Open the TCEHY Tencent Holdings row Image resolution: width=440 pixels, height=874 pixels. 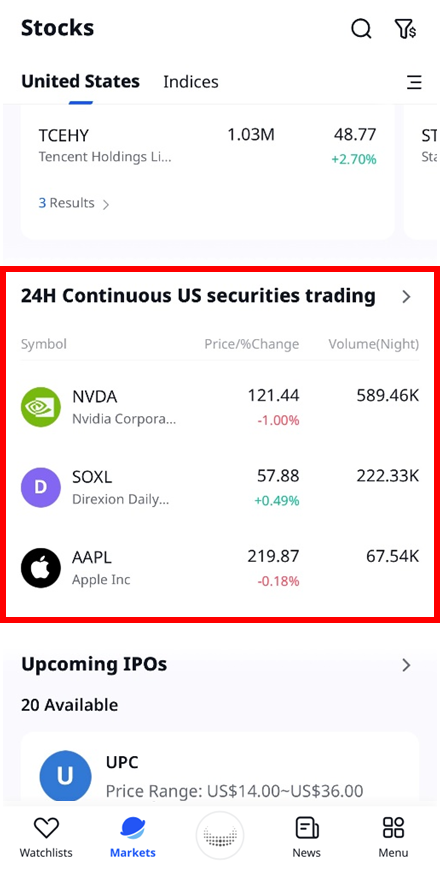207,146
